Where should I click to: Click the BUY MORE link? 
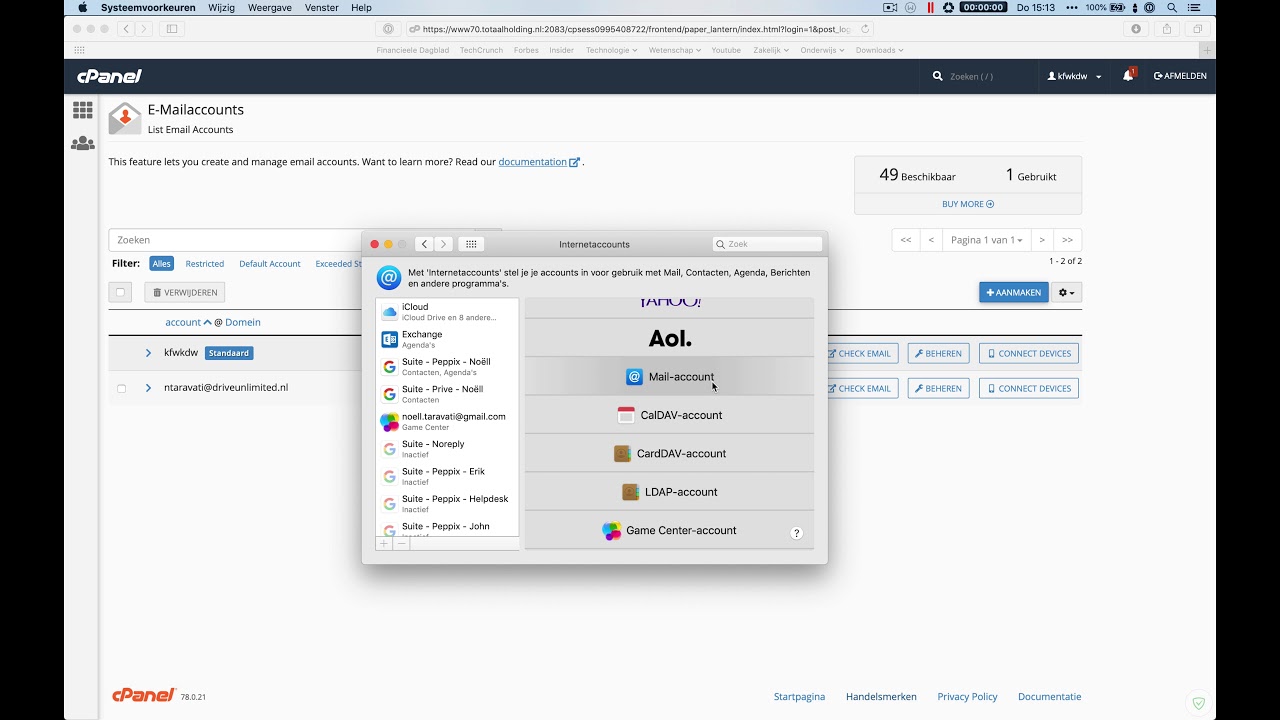pos(968,204)
